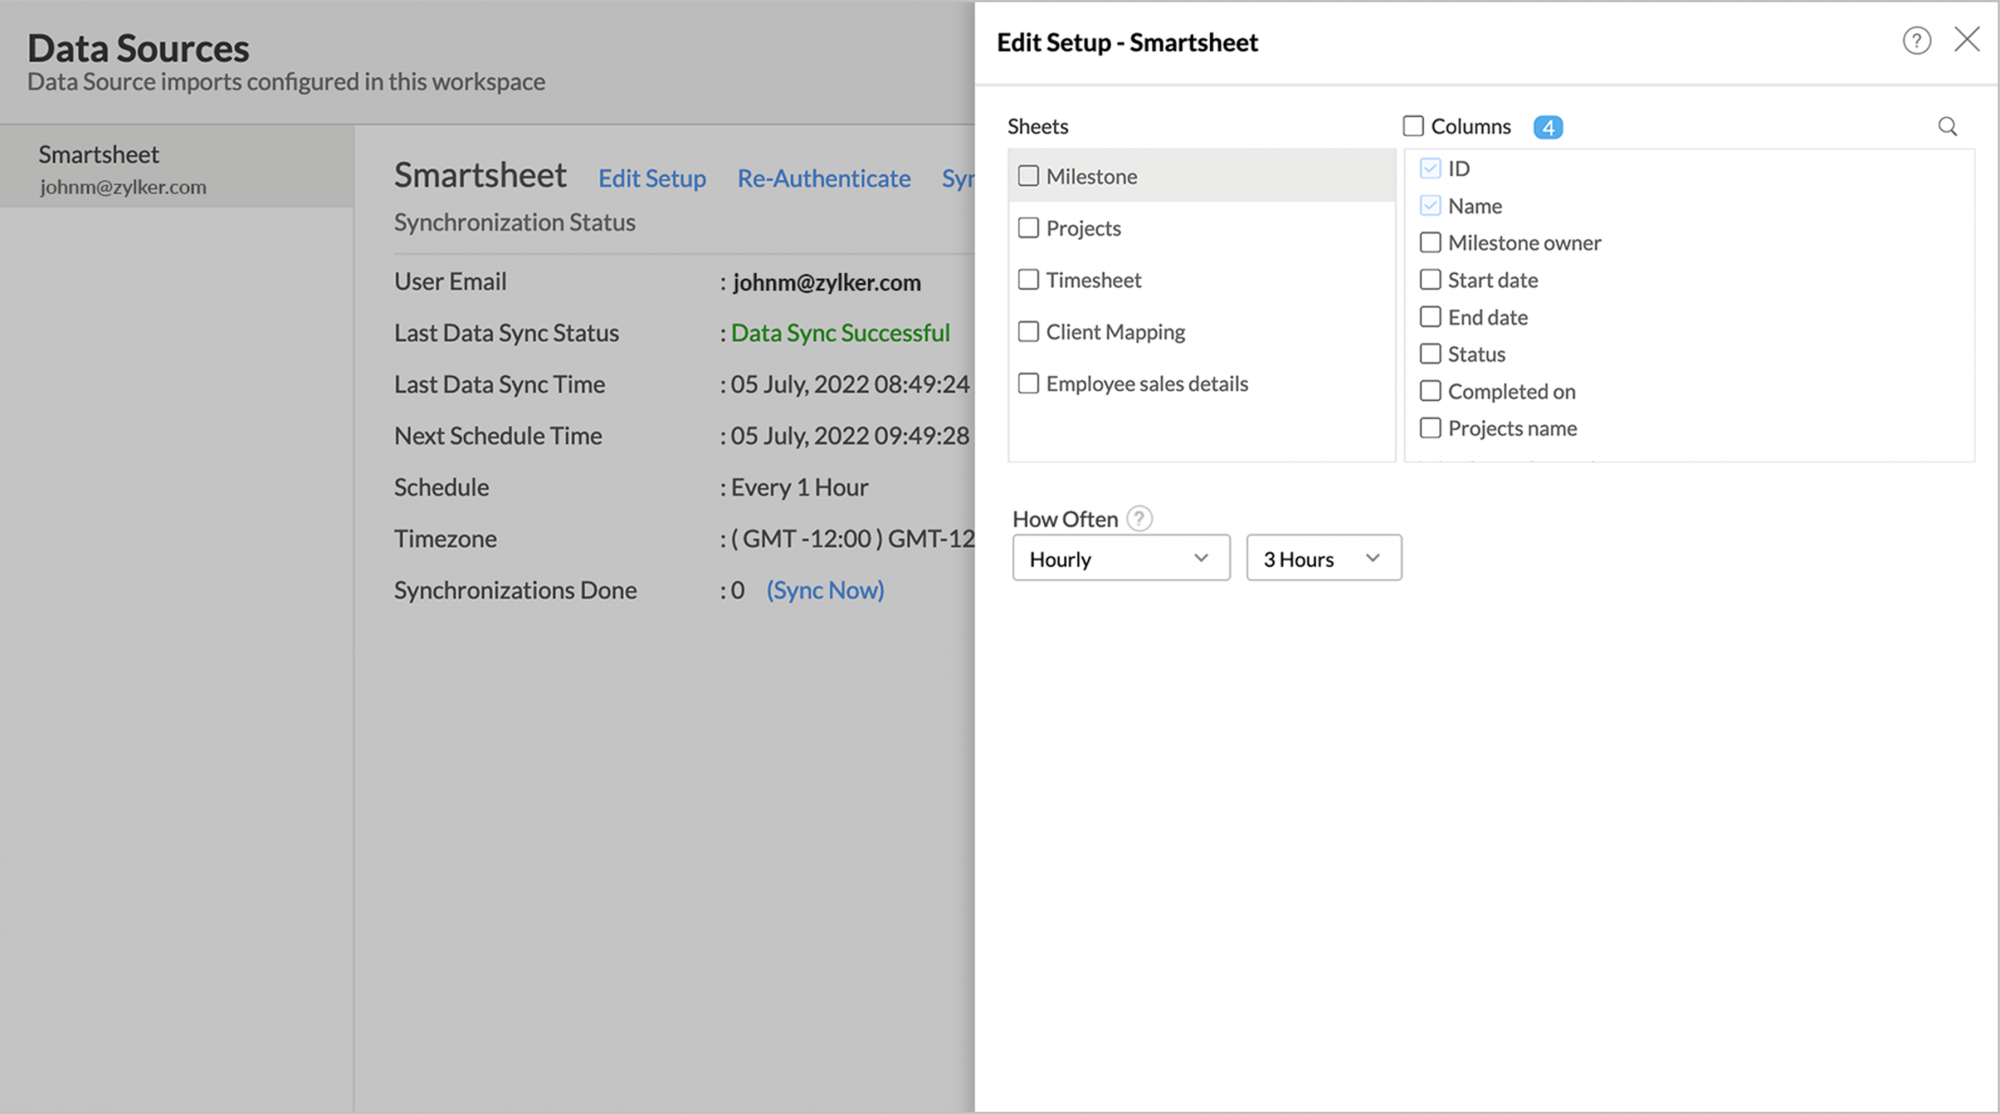
Task: Click Edit Setup next to Smartsheet heading
Action: [x=652, y=178]
